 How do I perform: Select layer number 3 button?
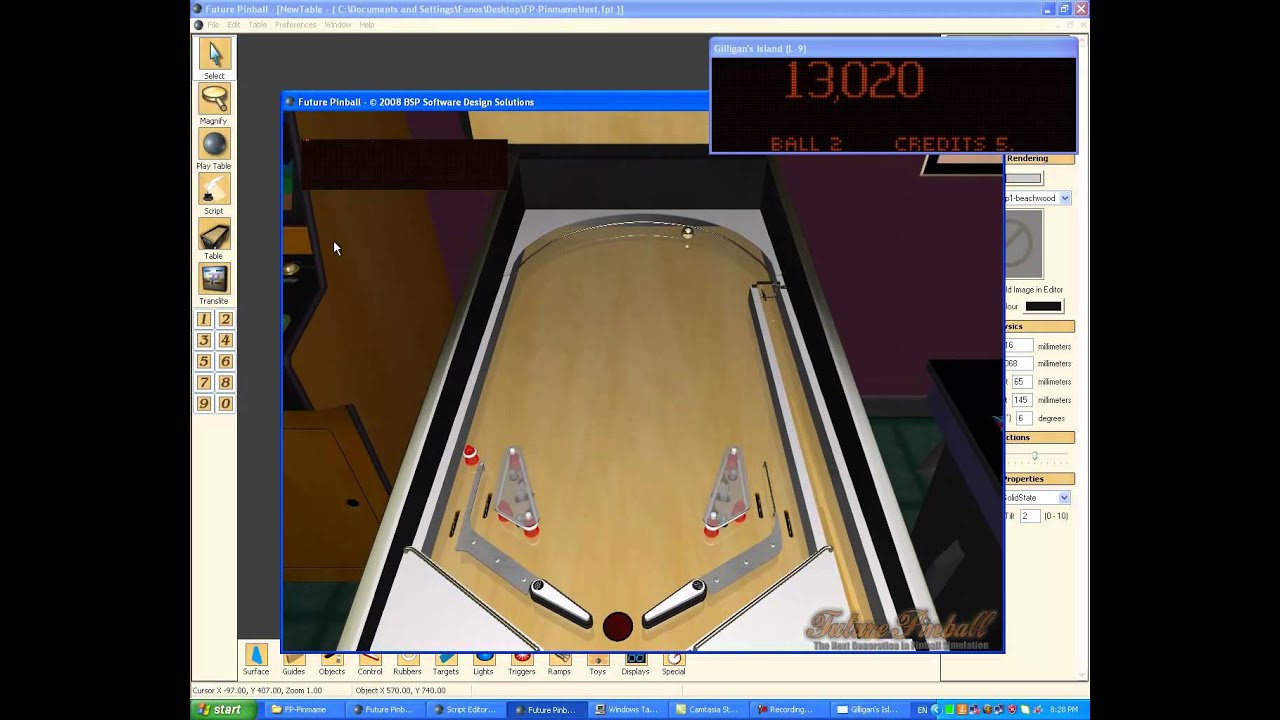(204, 340)
